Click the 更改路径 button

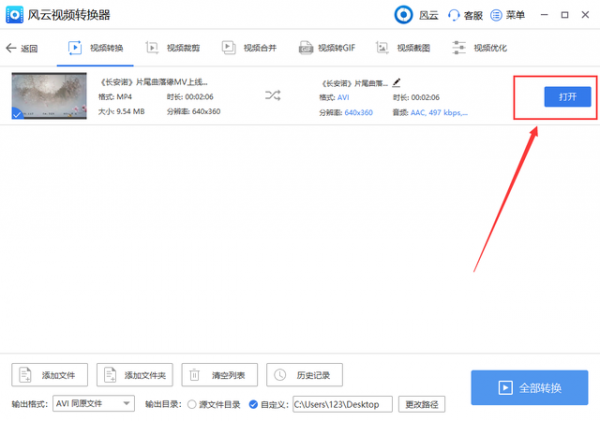(x=422, y=405)
